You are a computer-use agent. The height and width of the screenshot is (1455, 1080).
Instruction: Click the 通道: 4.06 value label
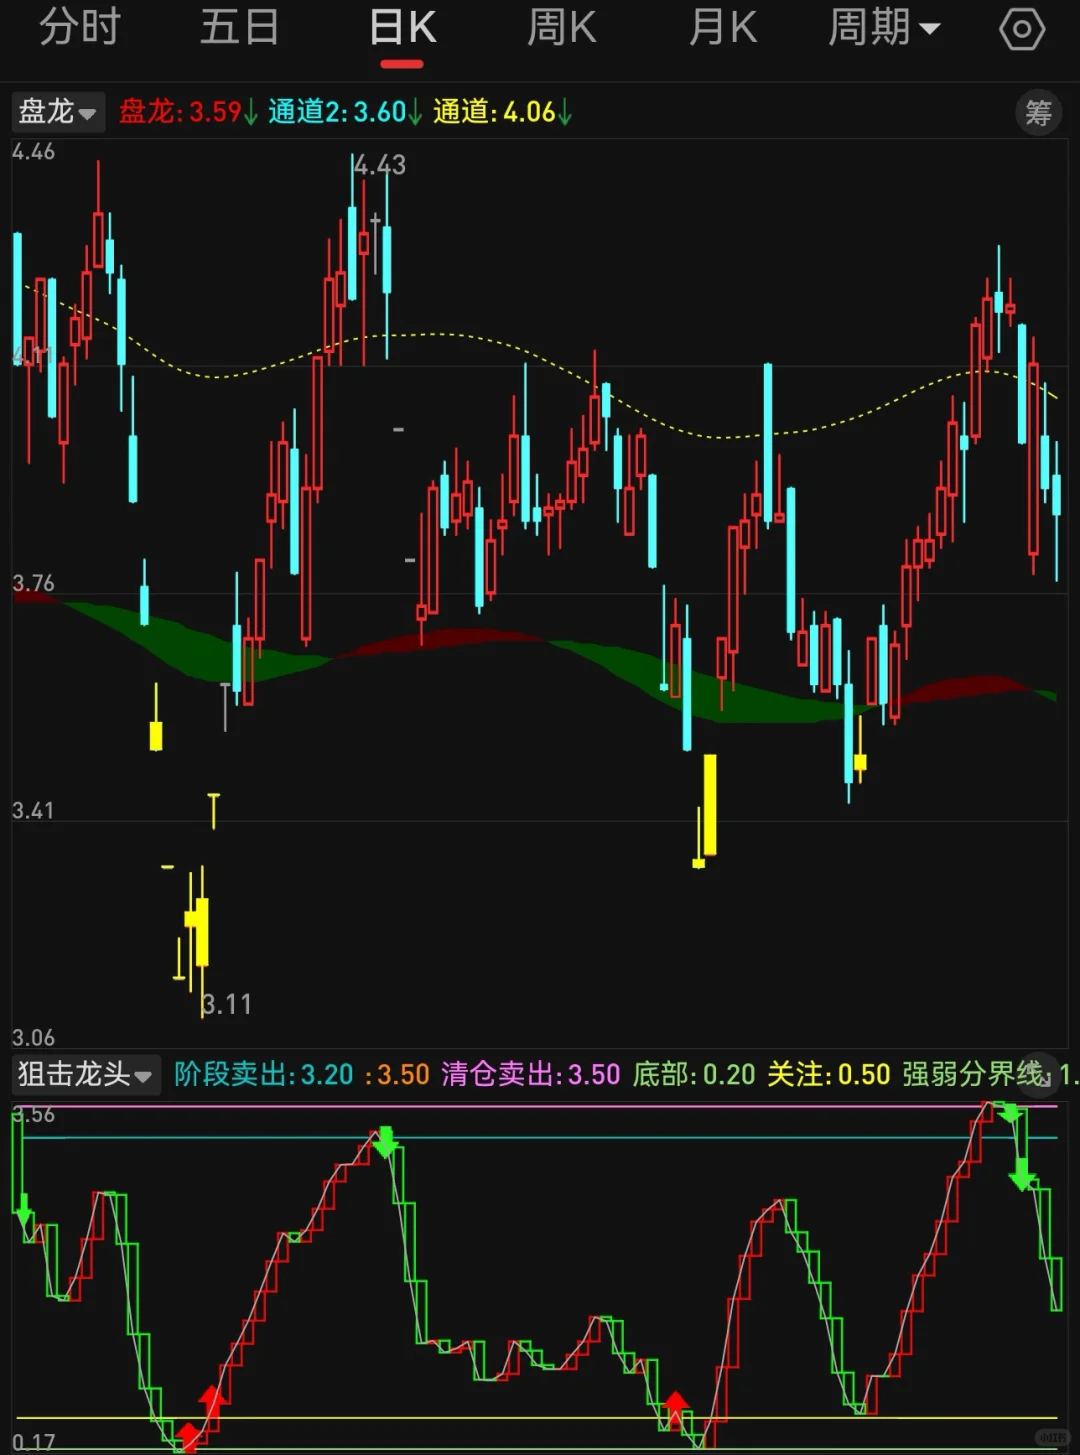coord(502,112)
